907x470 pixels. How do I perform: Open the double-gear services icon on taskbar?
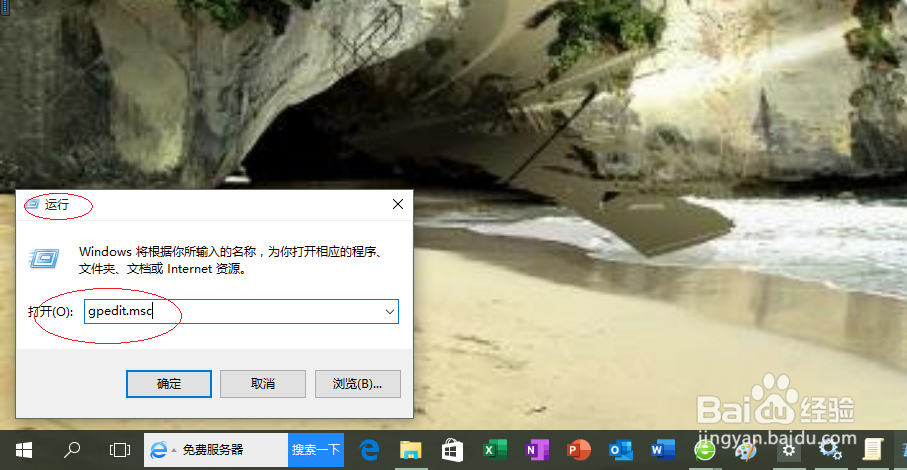[x=830, y=450]
